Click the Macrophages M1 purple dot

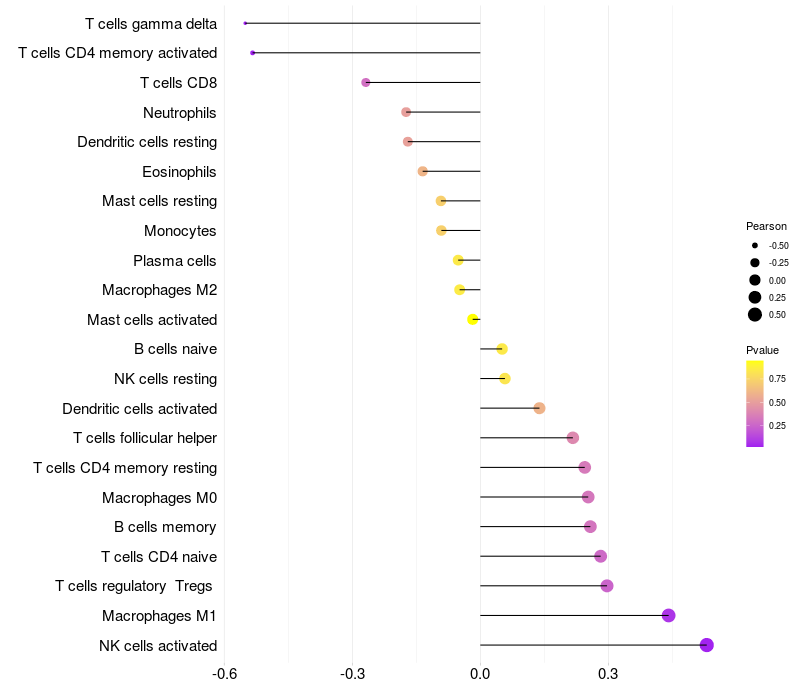pyautogui.click(x=668, y=615)
